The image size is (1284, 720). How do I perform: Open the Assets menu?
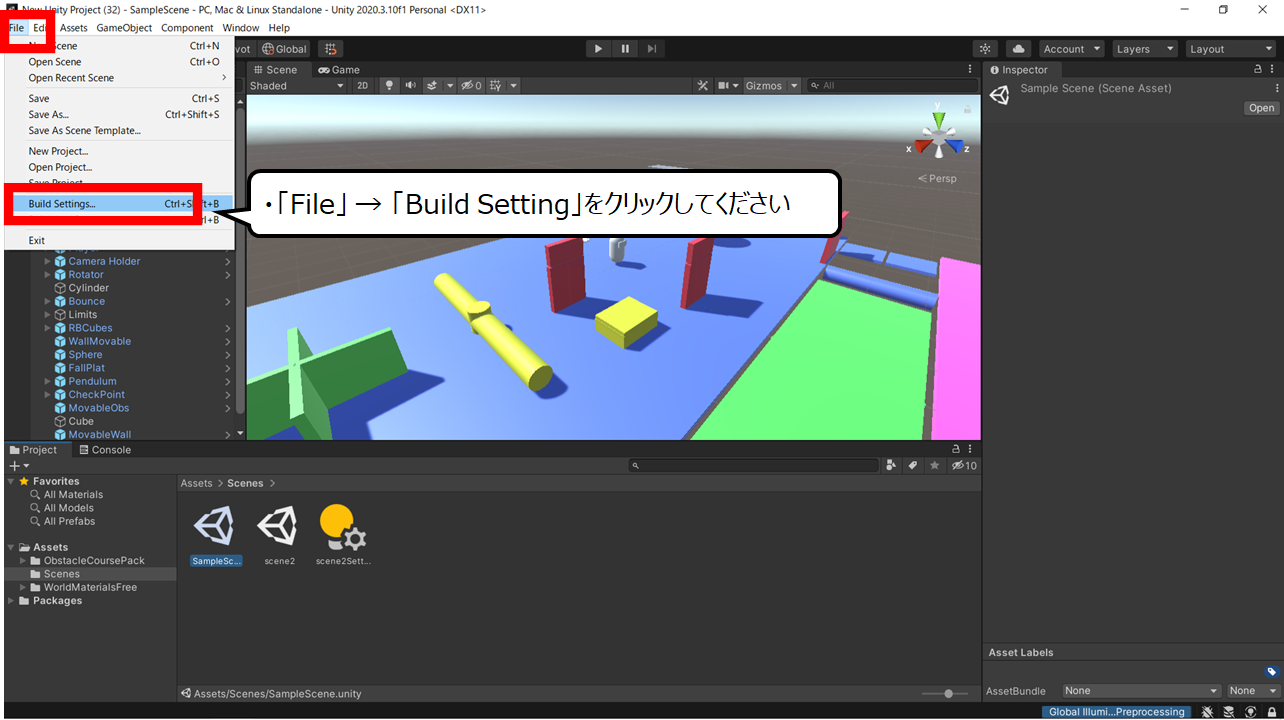pyautogui.click(x=74, y=28)
